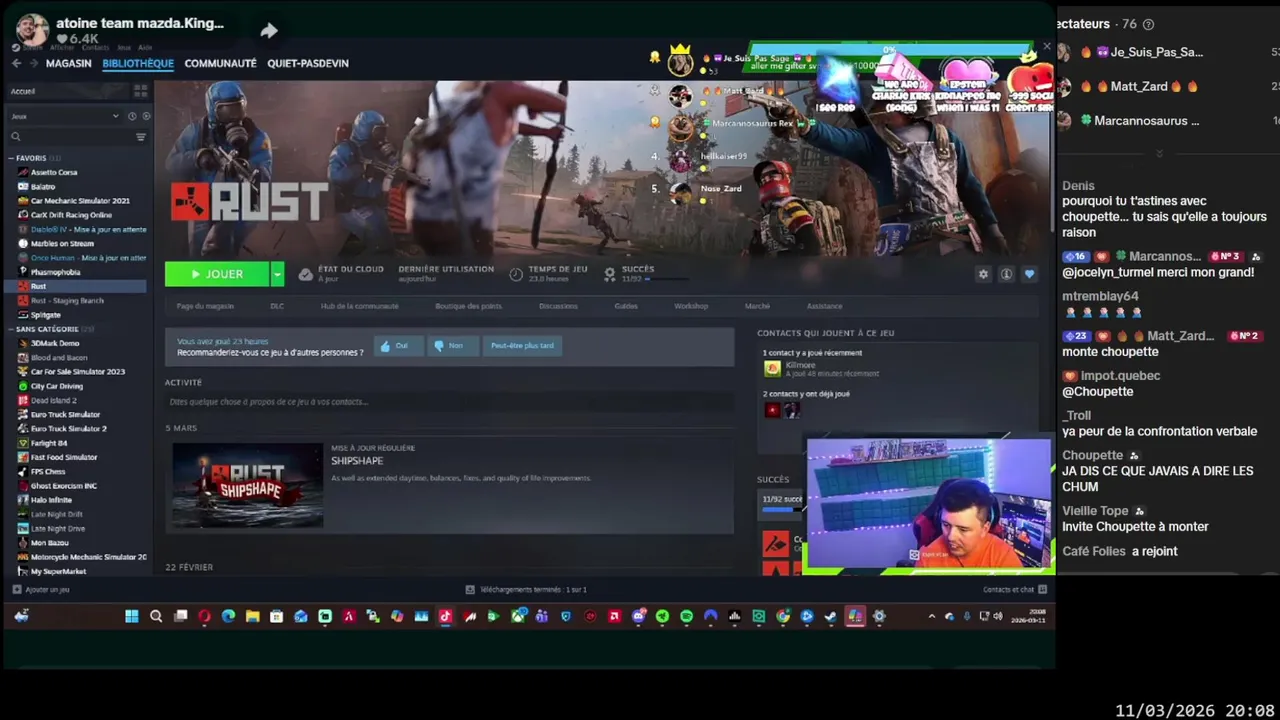Open the Page du magasin link
The height and width of the screenshot is (720, 1280).
(205, 306)
